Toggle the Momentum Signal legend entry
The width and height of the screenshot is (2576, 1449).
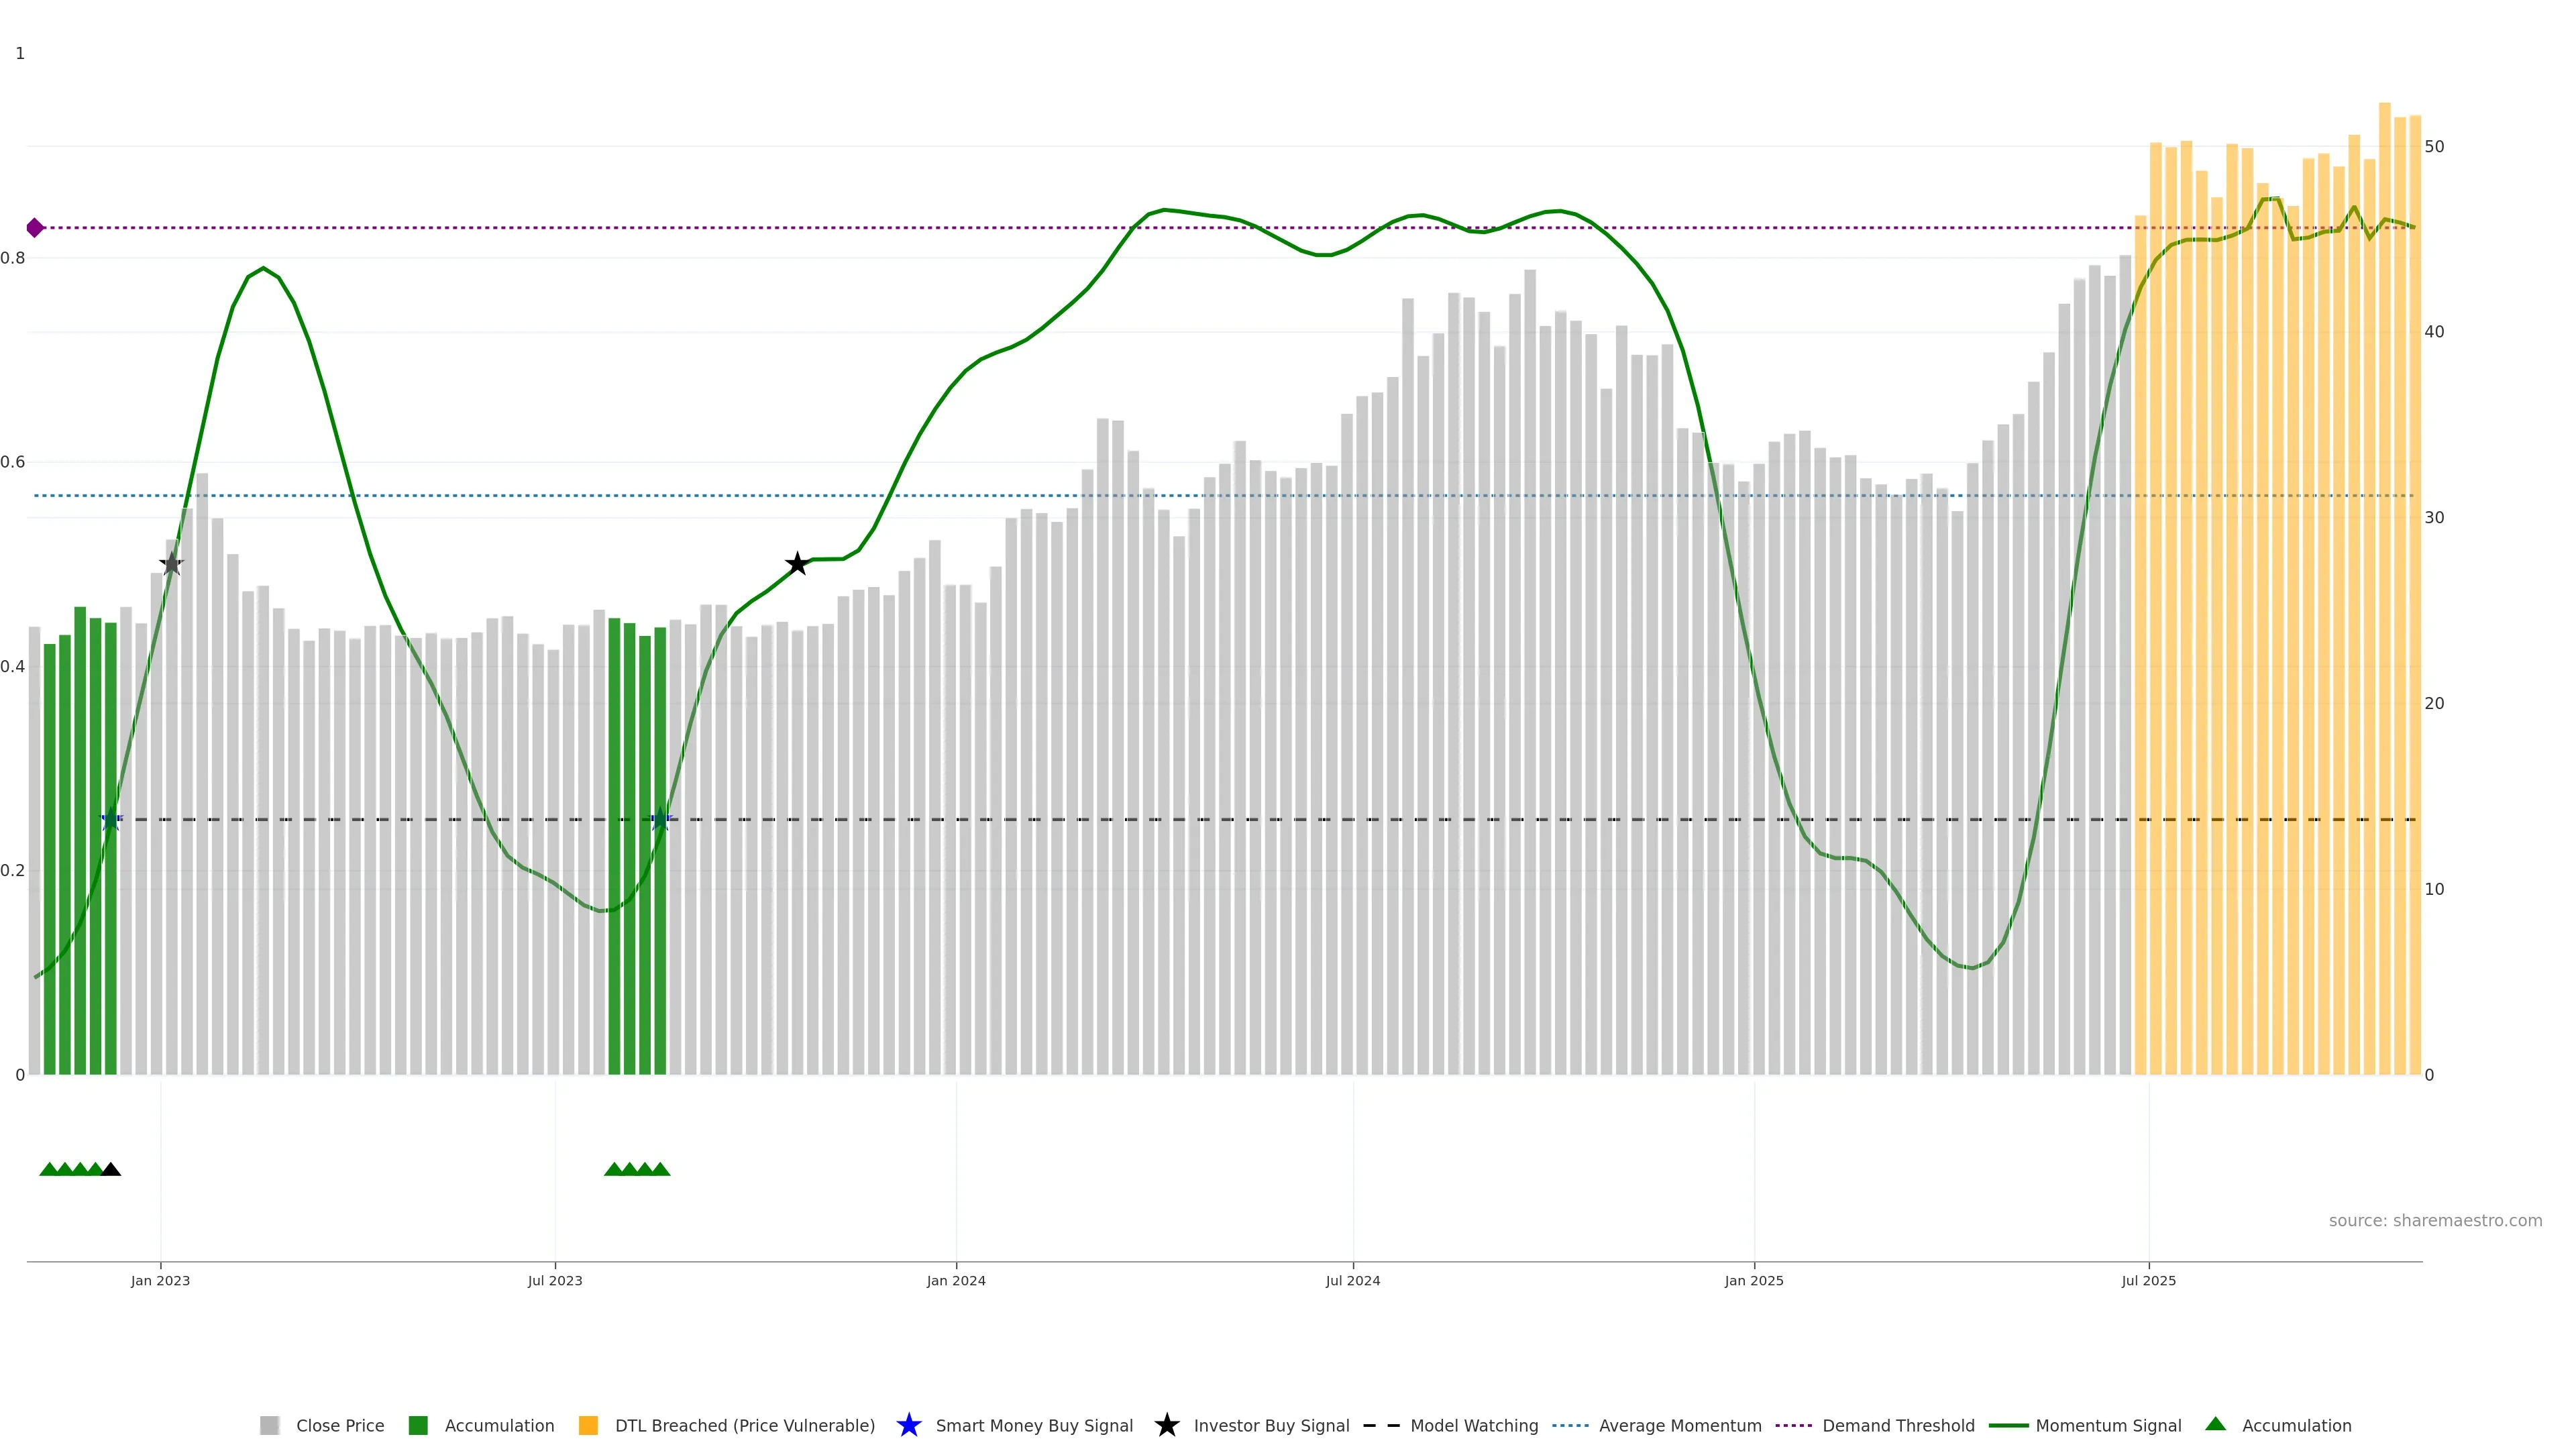[x=2108, y=1425]
